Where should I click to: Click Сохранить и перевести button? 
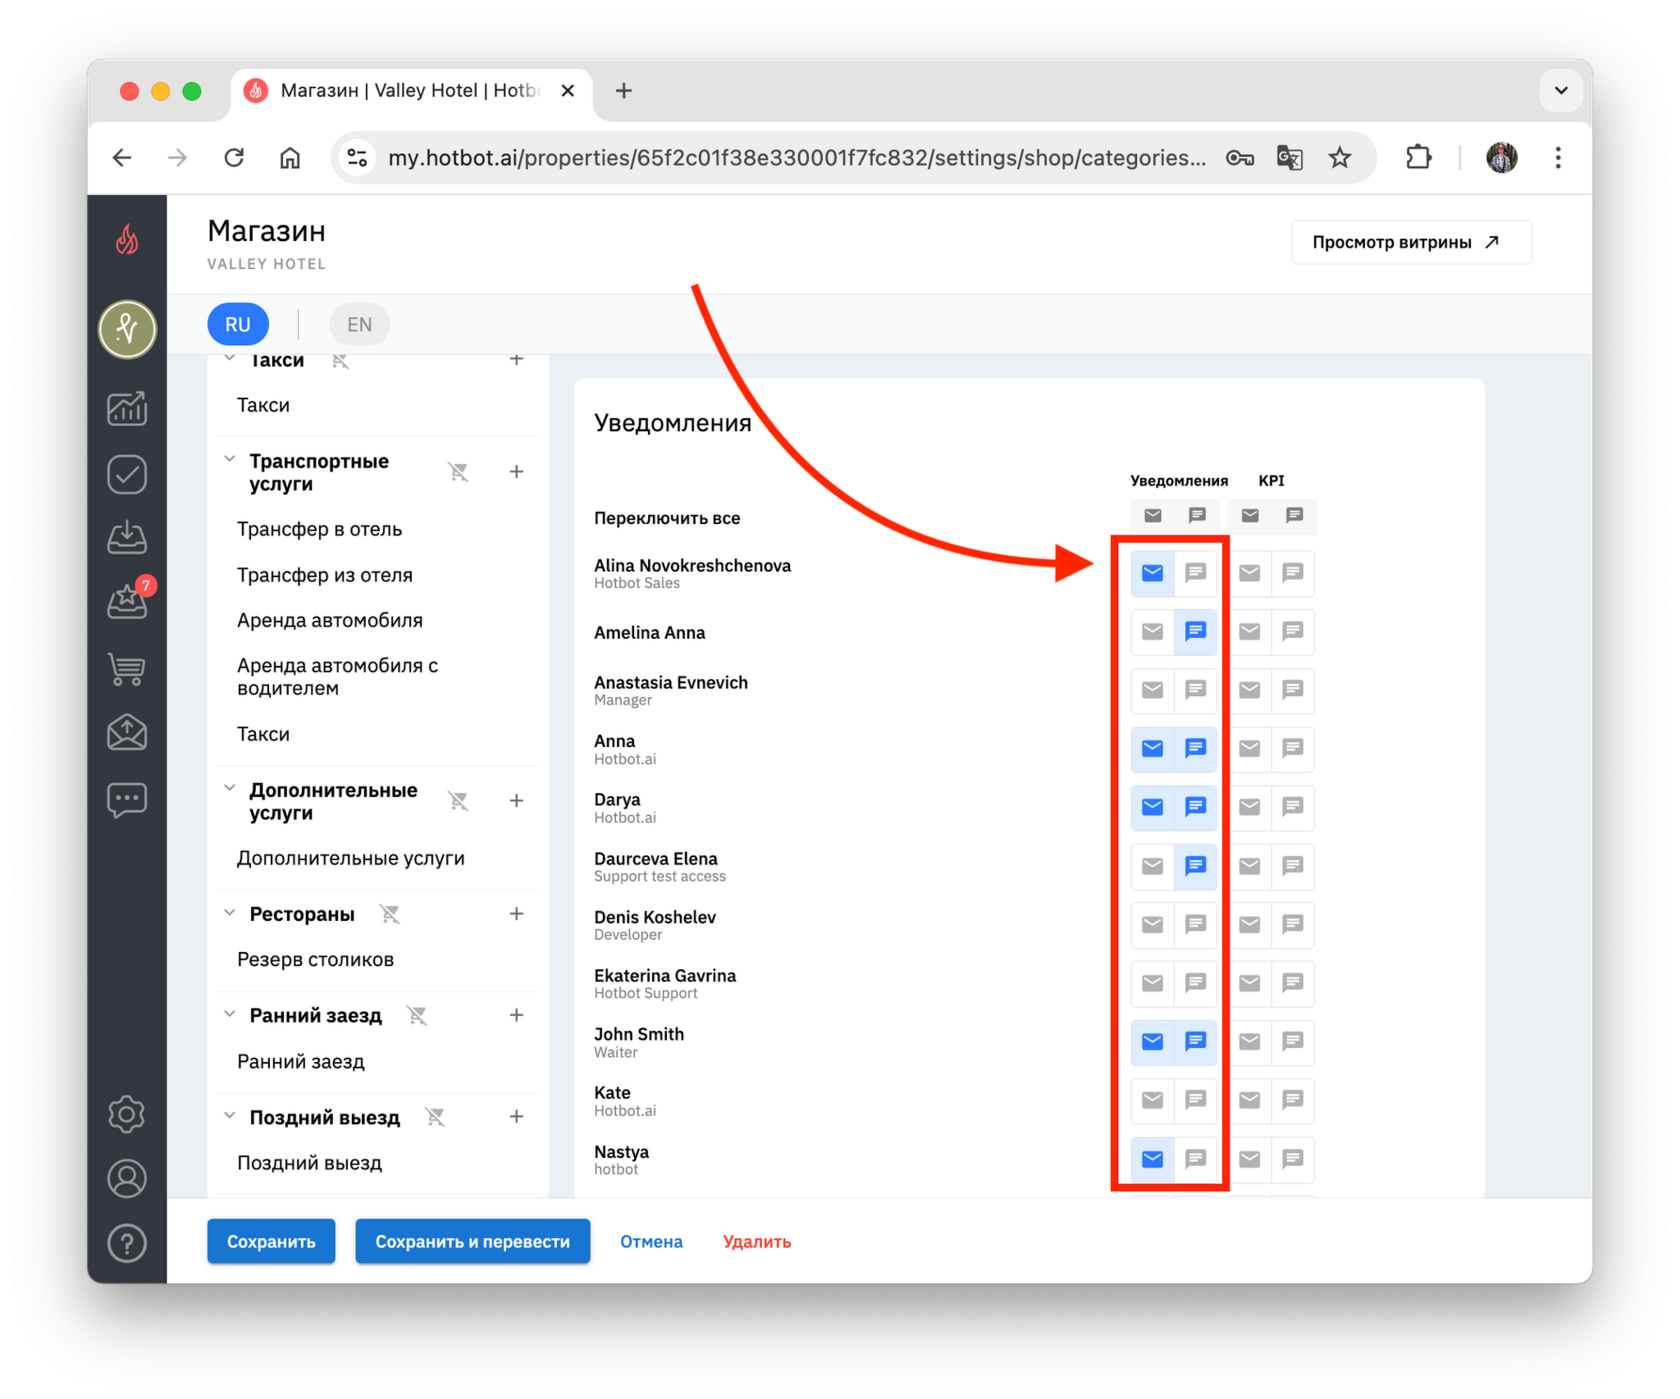click(472, 1242)
